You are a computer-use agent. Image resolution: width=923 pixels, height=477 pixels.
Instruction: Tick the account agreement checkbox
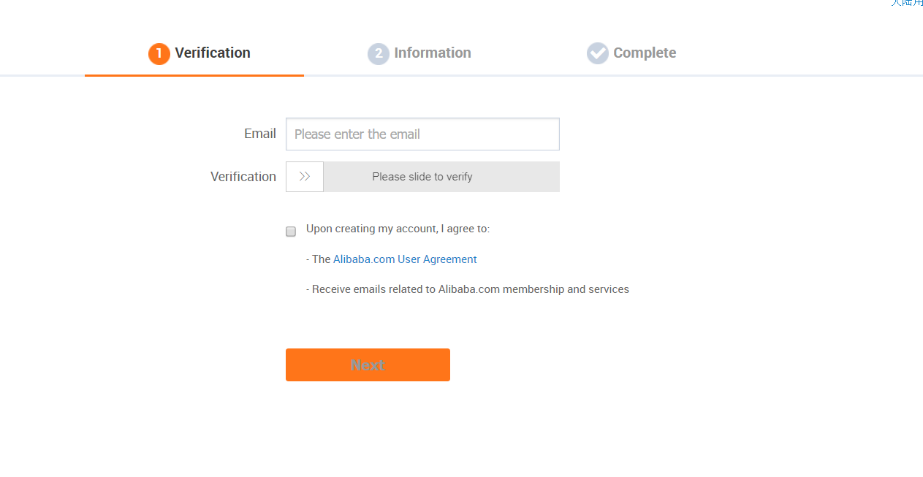pyautogui.click(x=291, y=231)
